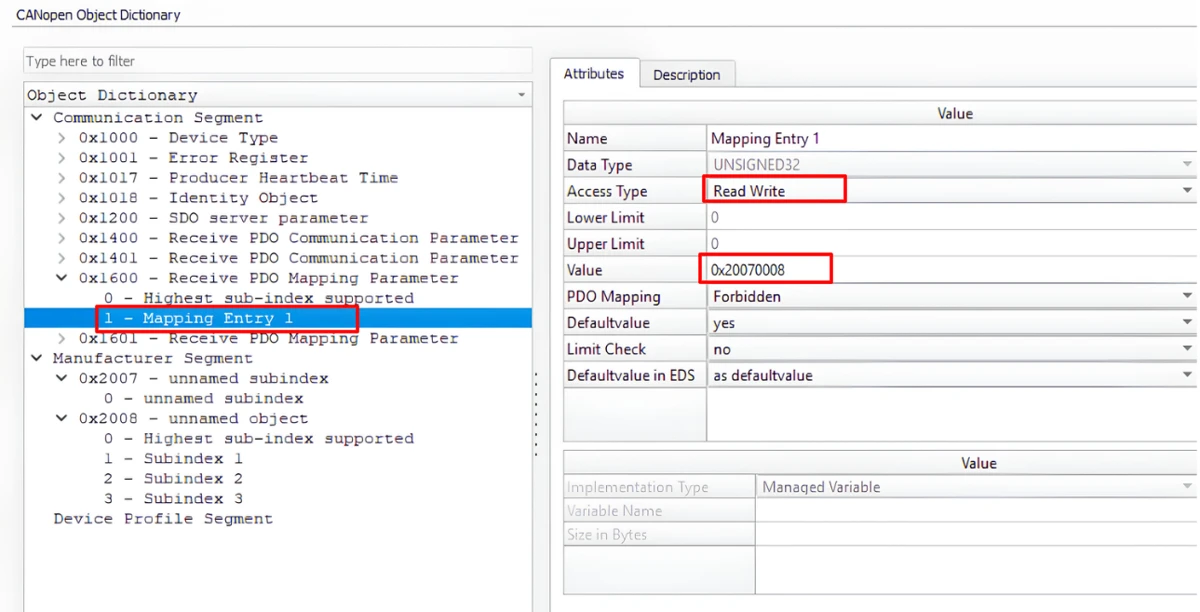Click the Variable Name field

(x=975, y=511)
